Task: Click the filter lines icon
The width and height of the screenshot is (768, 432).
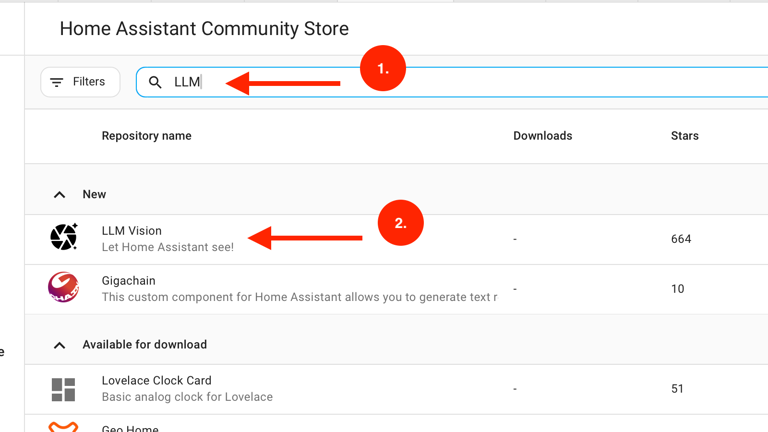Action: tap(57, 82)
